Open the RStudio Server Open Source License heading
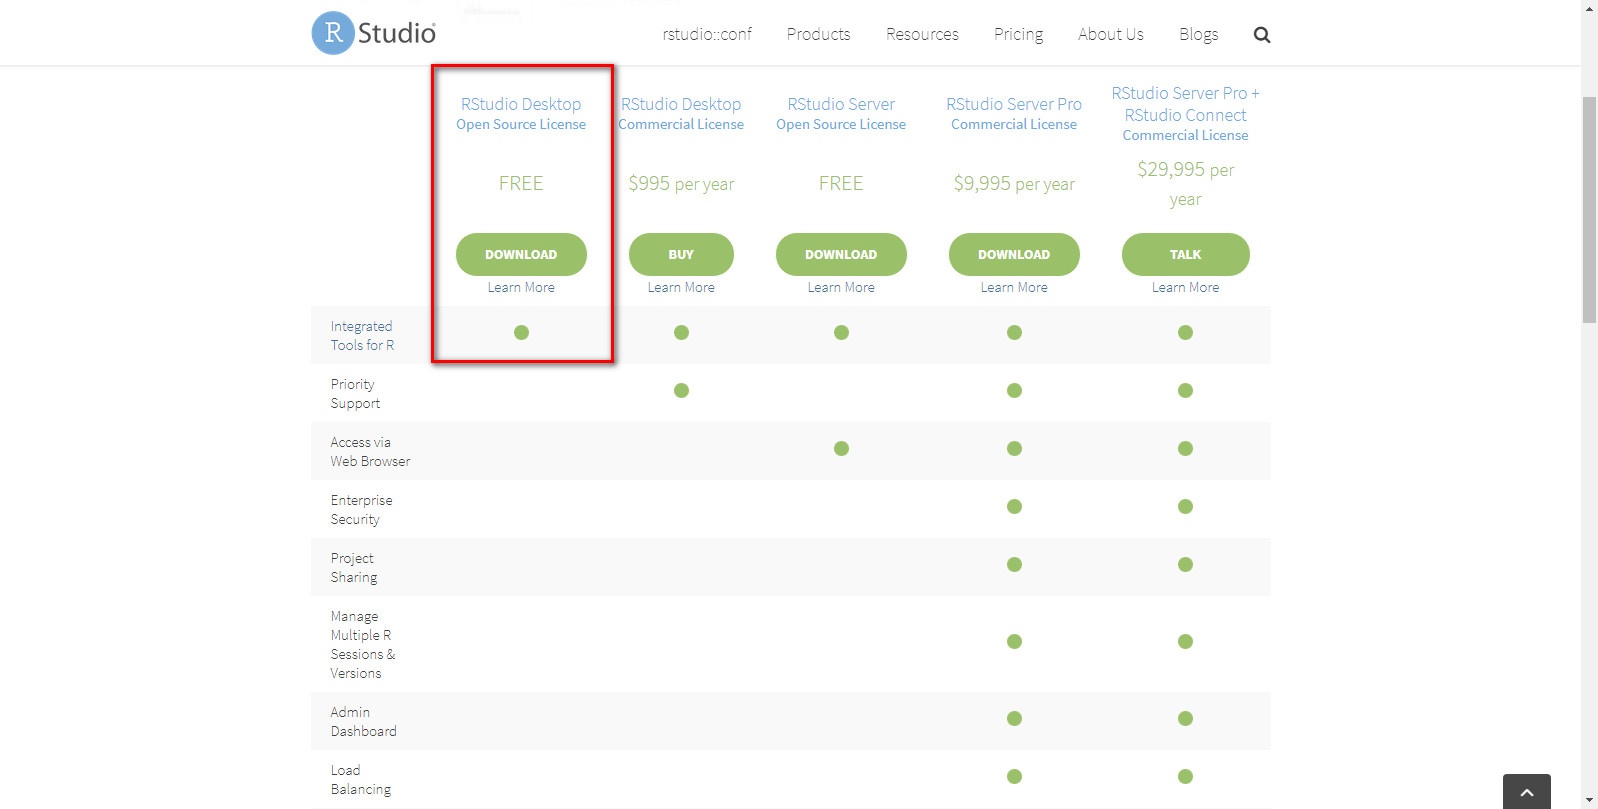The width and height of the screenshot is (1598, 809). tap(841, 113)
